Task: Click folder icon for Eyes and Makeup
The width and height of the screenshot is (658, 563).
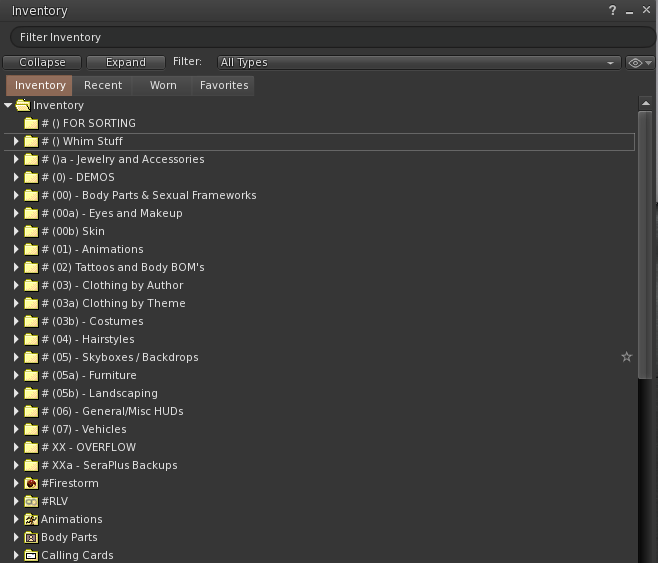Action: pyautogui.click(x=31, y=214)
